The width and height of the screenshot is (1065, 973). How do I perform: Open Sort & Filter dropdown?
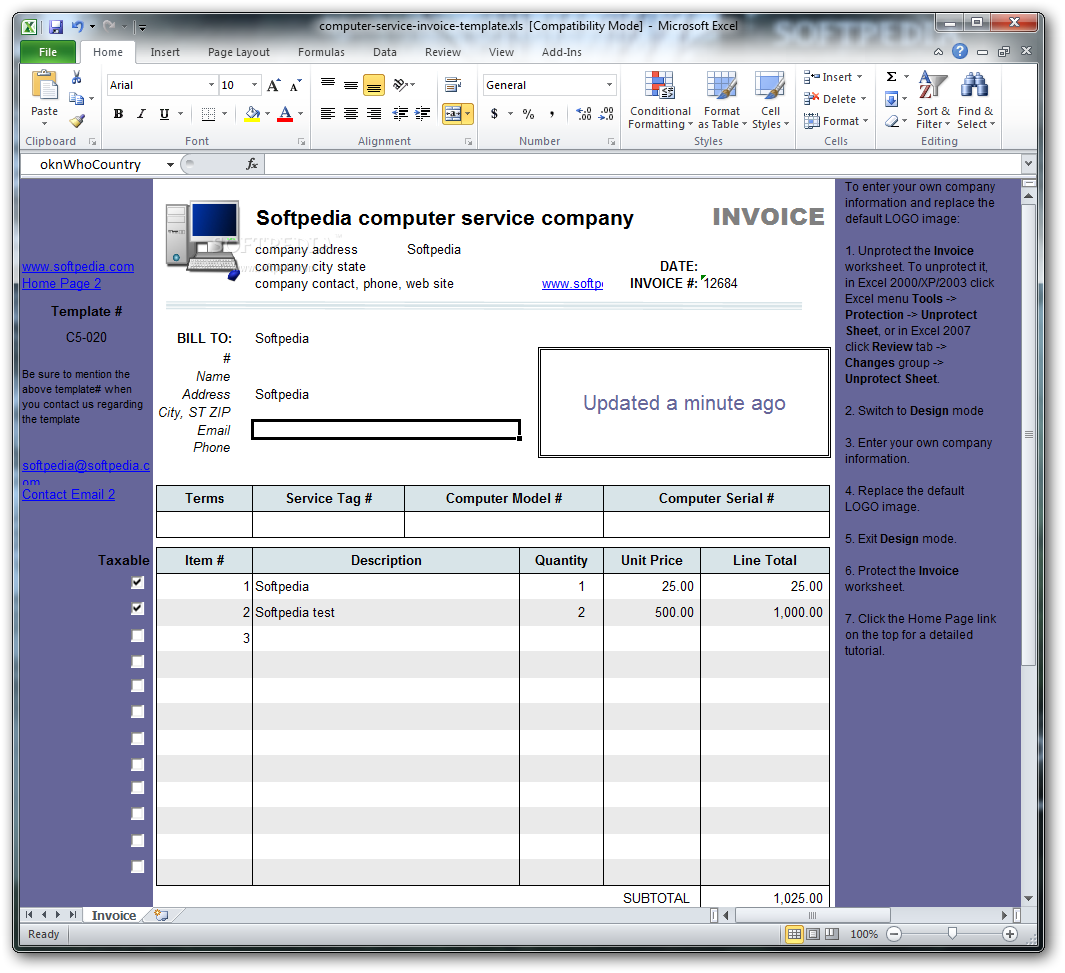[933, 101]
